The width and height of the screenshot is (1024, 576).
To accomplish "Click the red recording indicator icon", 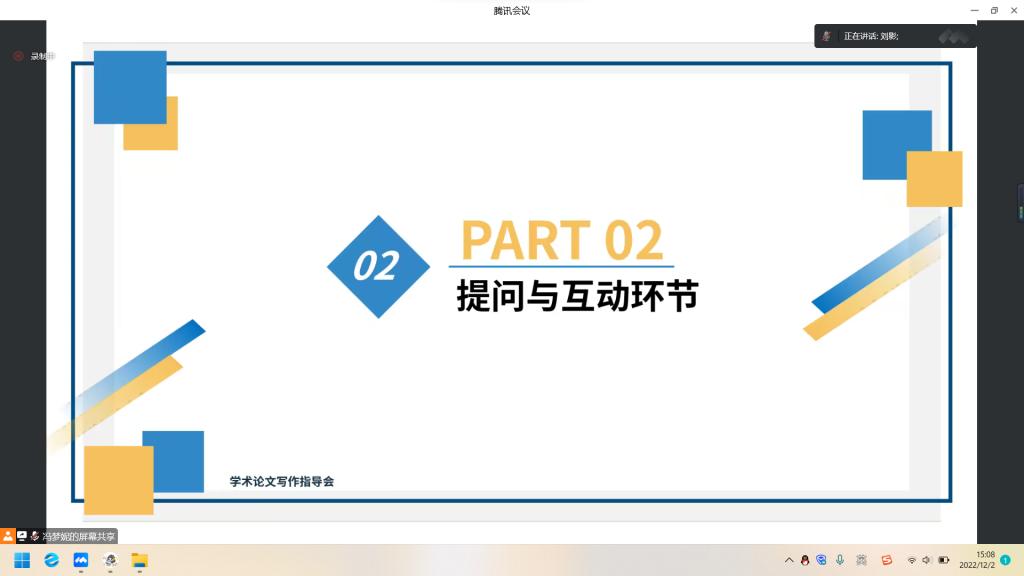I will 18,56.
